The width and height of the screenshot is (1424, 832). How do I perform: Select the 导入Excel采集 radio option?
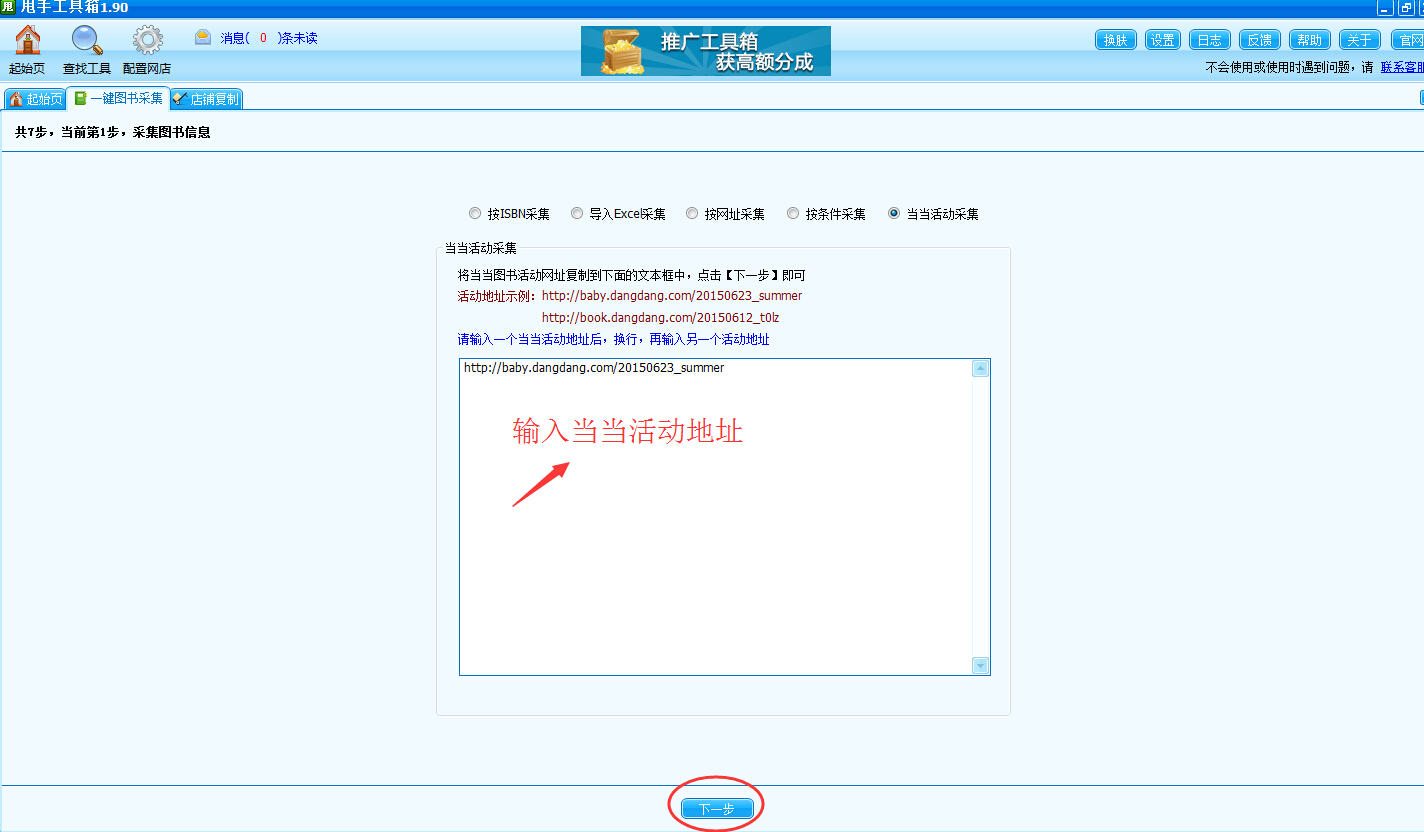tap(619, 214)
